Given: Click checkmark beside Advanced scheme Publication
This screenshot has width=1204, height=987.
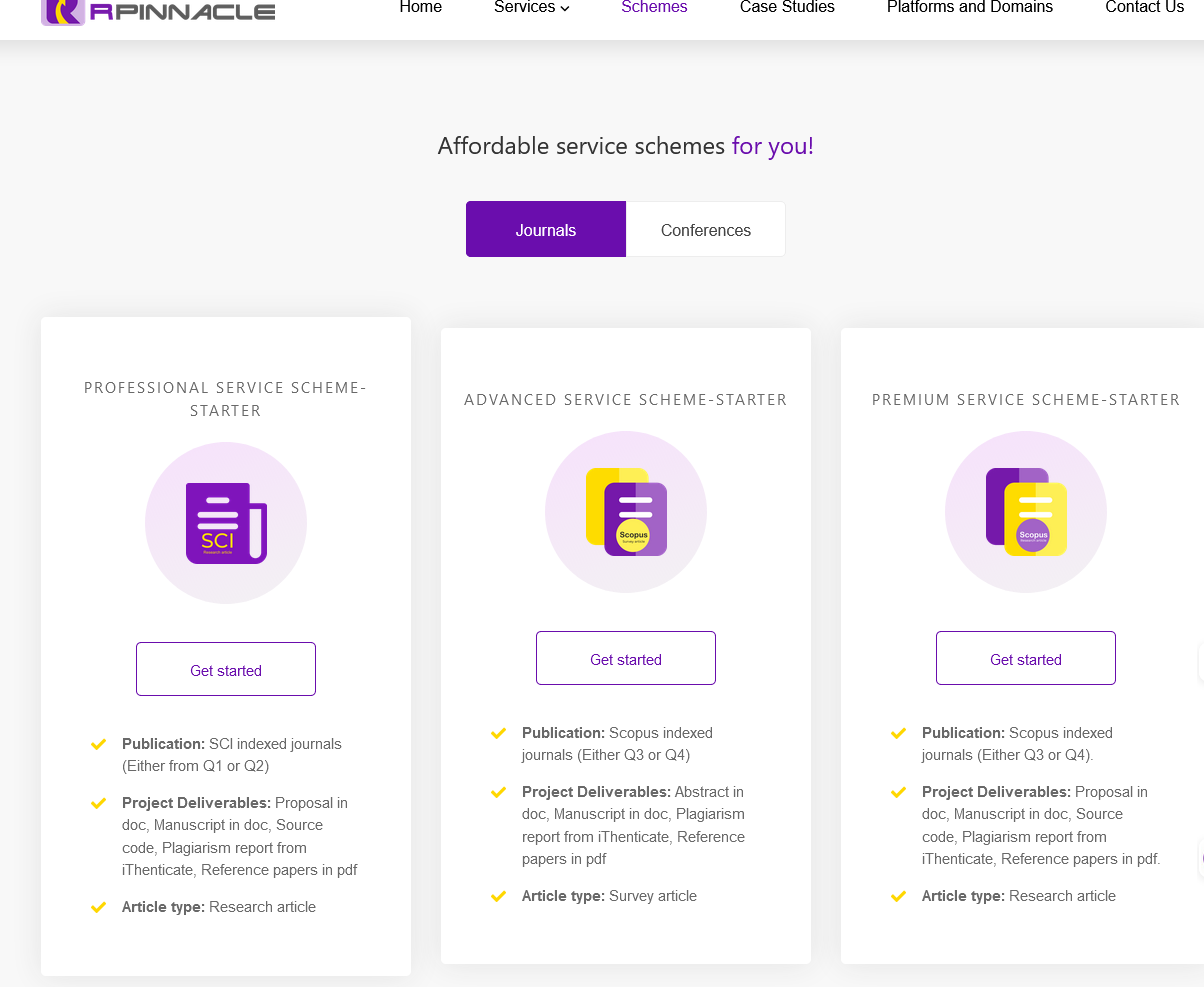Looking at the screenshot, I should click(x=498, y=733).
